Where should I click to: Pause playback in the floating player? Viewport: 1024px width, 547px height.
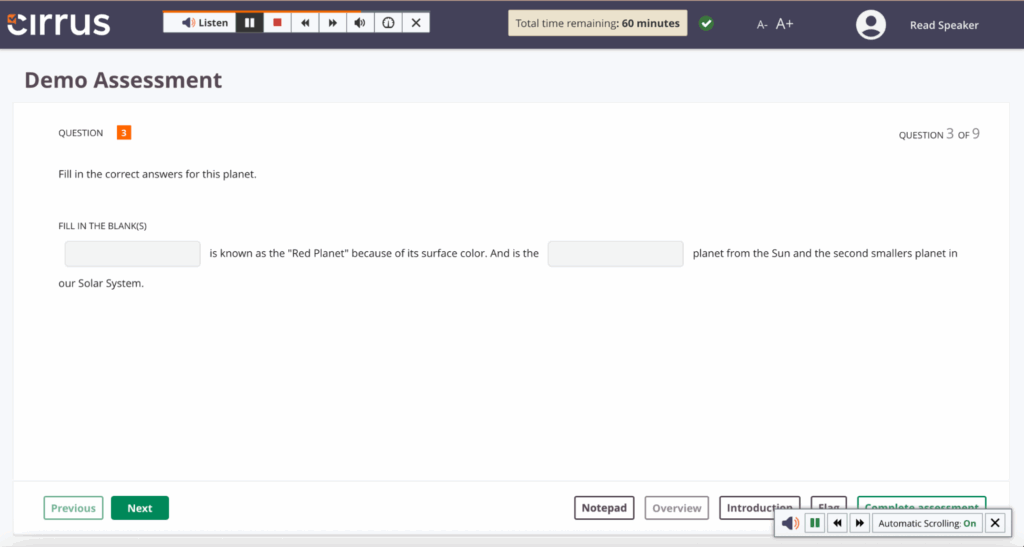815,523
